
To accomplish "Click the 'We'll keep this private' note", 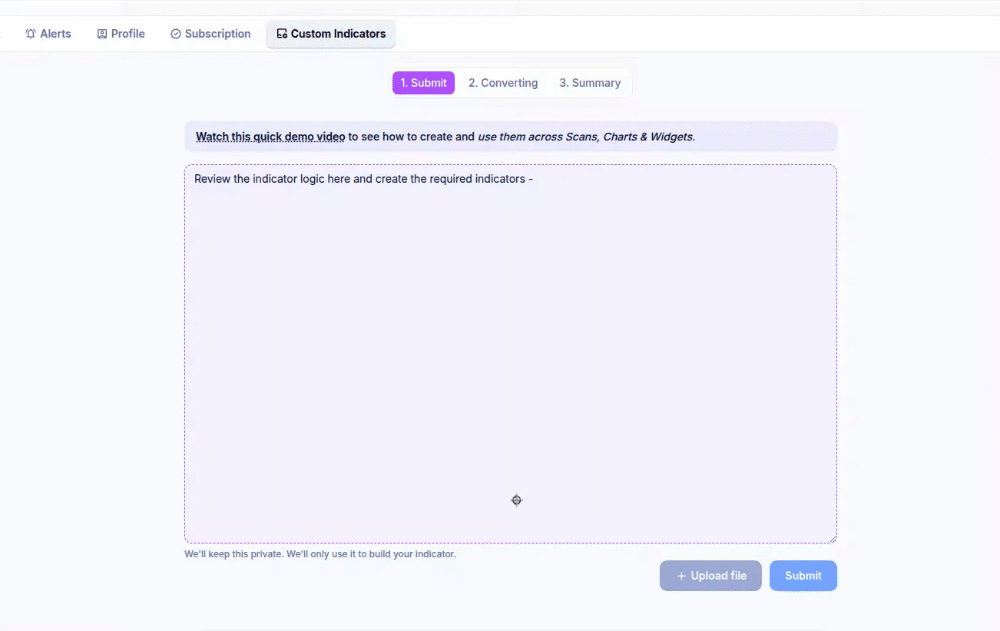I will [320, 554].
